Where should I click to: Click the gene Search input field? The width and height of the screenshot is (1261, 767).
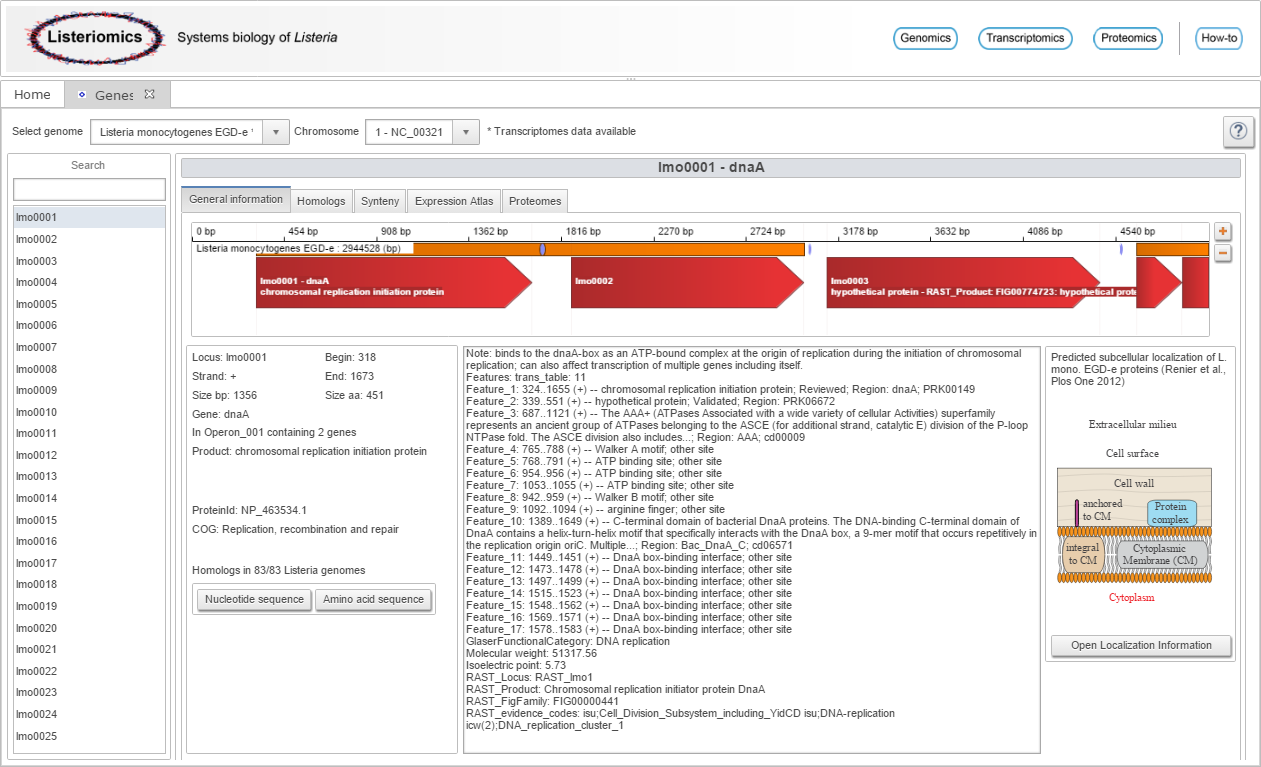(x=89, y=189)
